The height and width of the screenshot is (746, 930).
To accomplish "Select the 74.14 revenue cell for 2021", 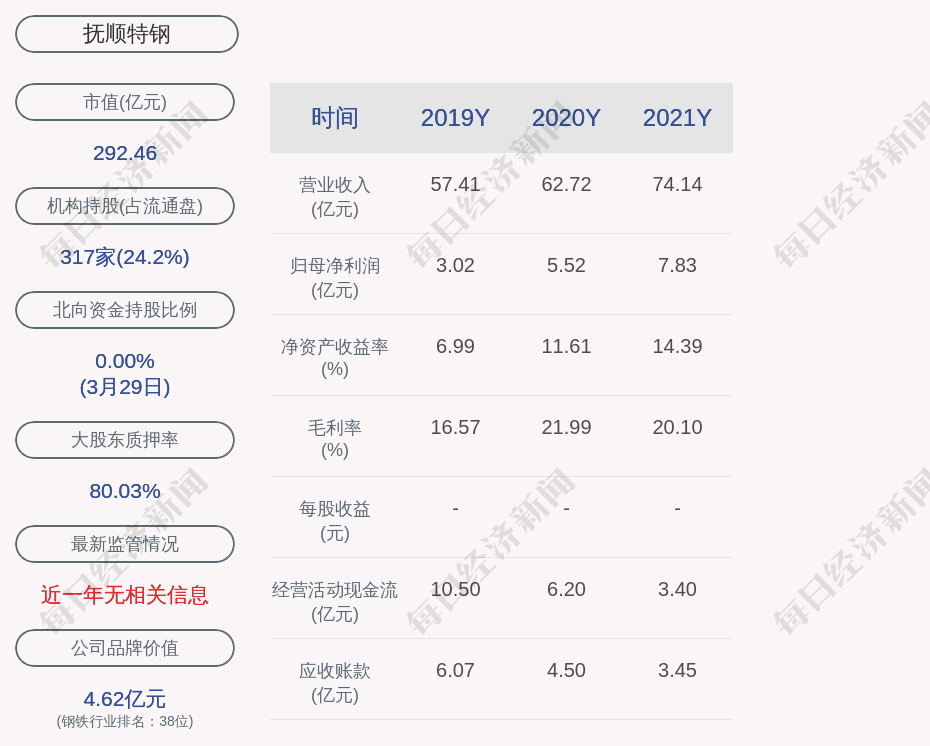I will 677,184.
